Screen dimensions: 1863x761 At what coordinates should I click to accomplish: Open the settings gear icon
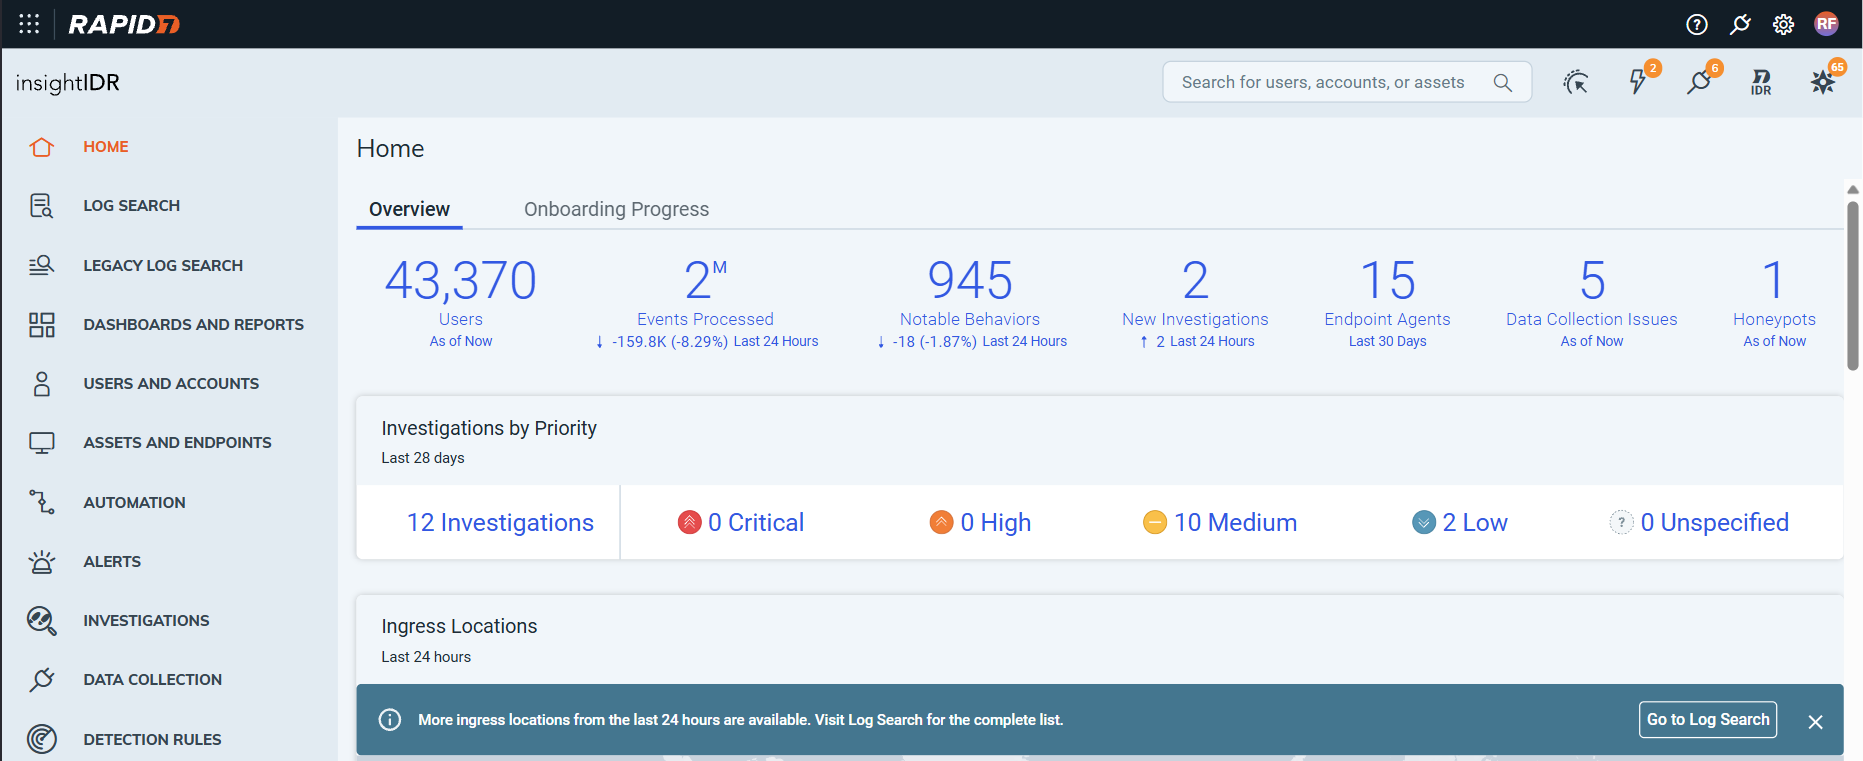click(1783, 24)
